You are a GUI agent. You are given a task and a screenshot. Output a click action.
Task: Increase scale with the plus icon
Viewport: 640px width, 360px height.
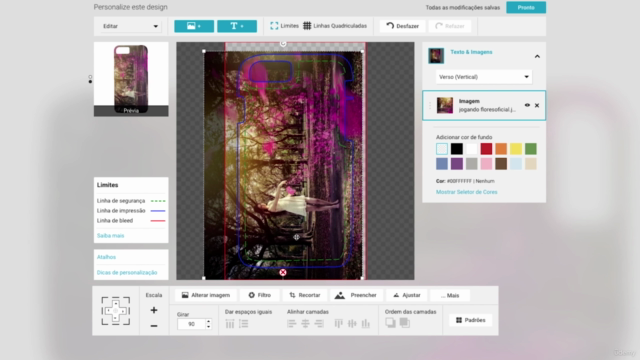point(154,310)
